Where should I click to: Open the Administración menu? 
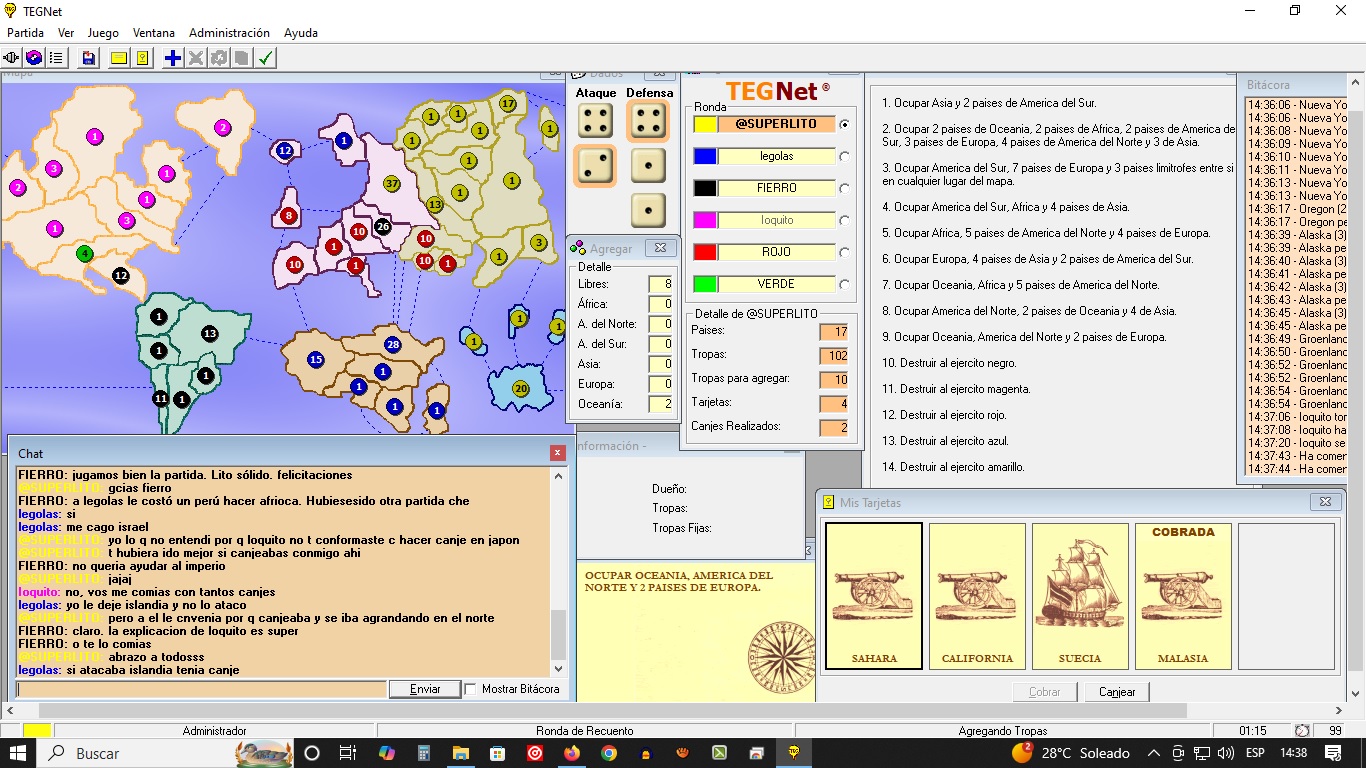tap(229, 33)
